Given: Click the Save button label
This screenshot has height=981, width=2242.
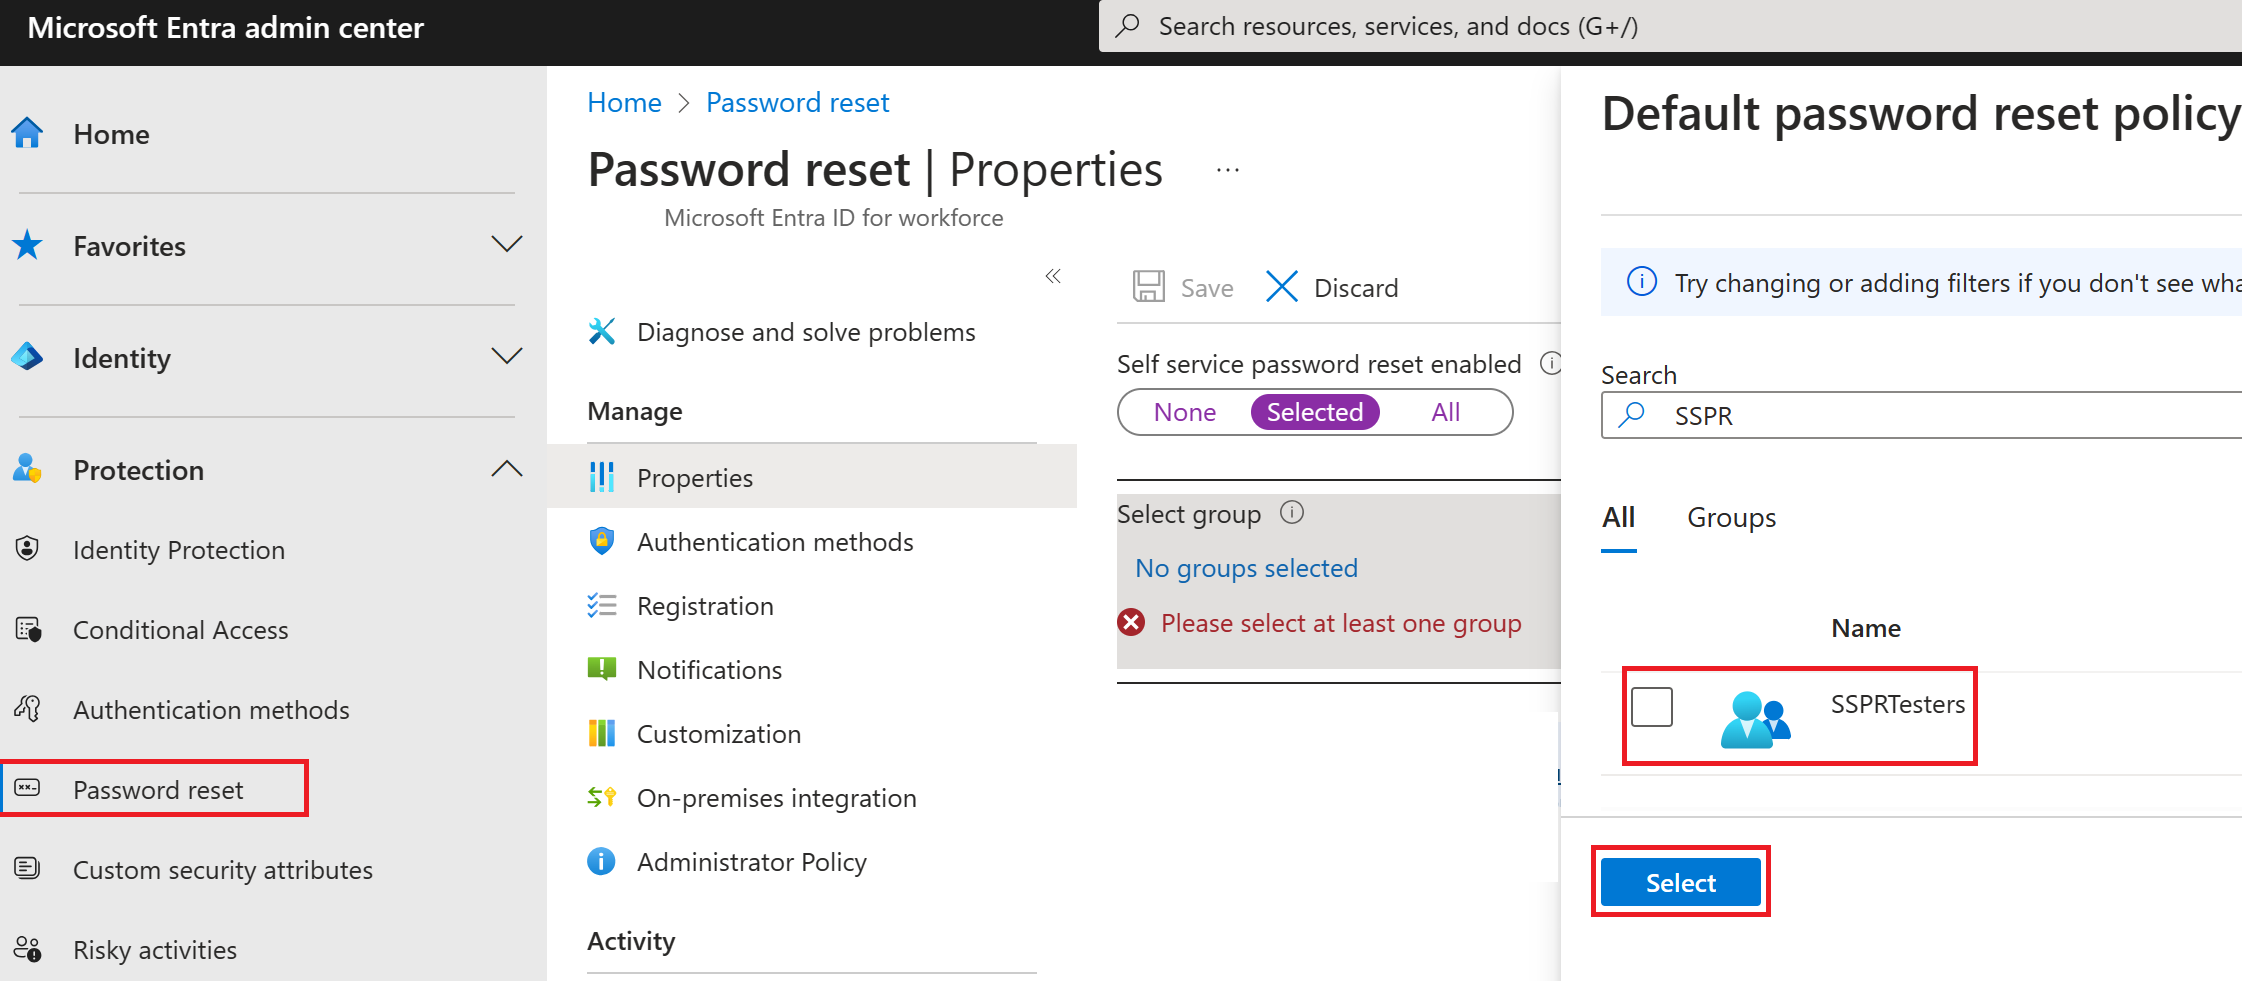Looking at the screenshot, I should pyautogui.click(x=1207, y=288).
